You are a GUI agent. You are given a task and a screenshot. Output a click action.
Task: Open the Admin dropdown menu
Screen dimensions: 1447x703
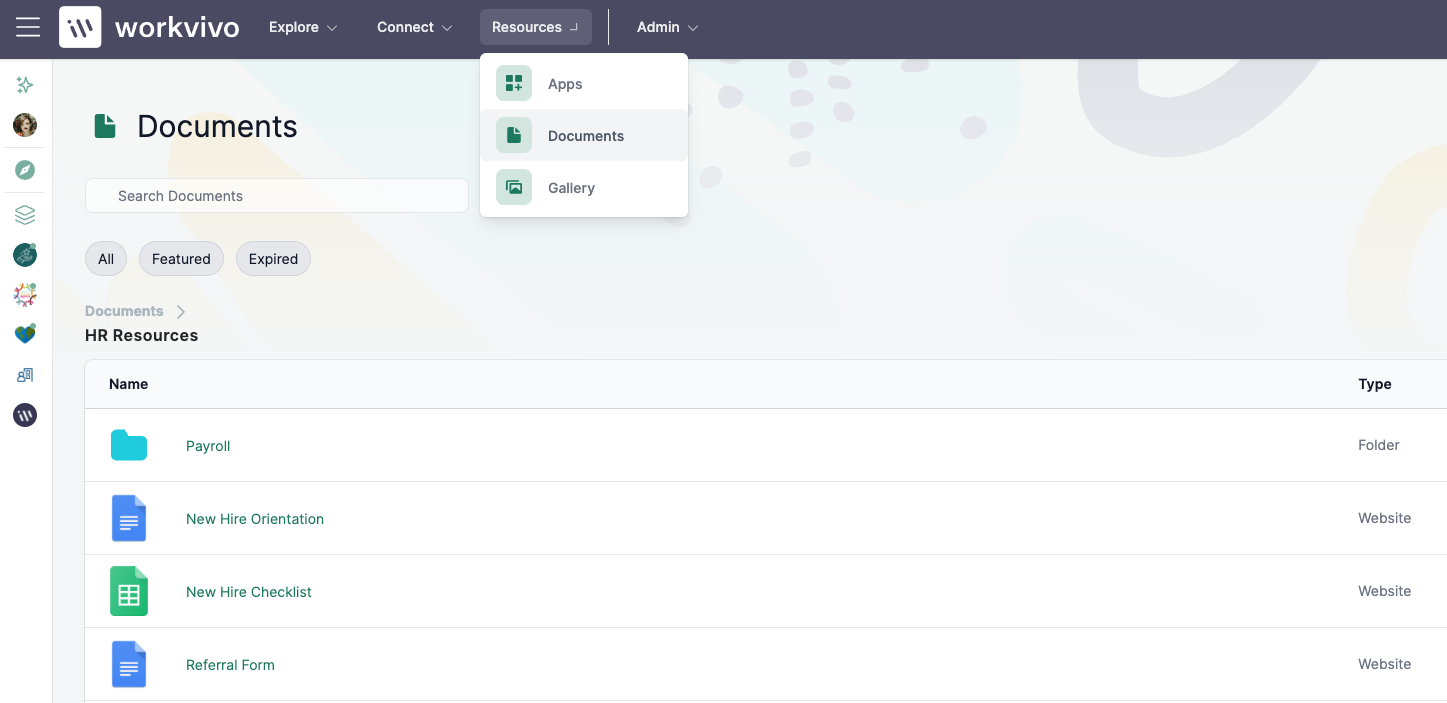point(667,27)
